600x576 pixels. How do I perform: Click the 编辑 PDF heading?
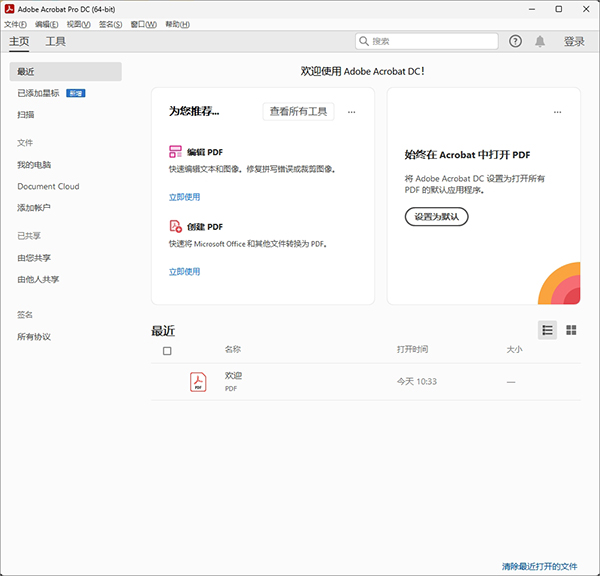(x=205, y=152)
